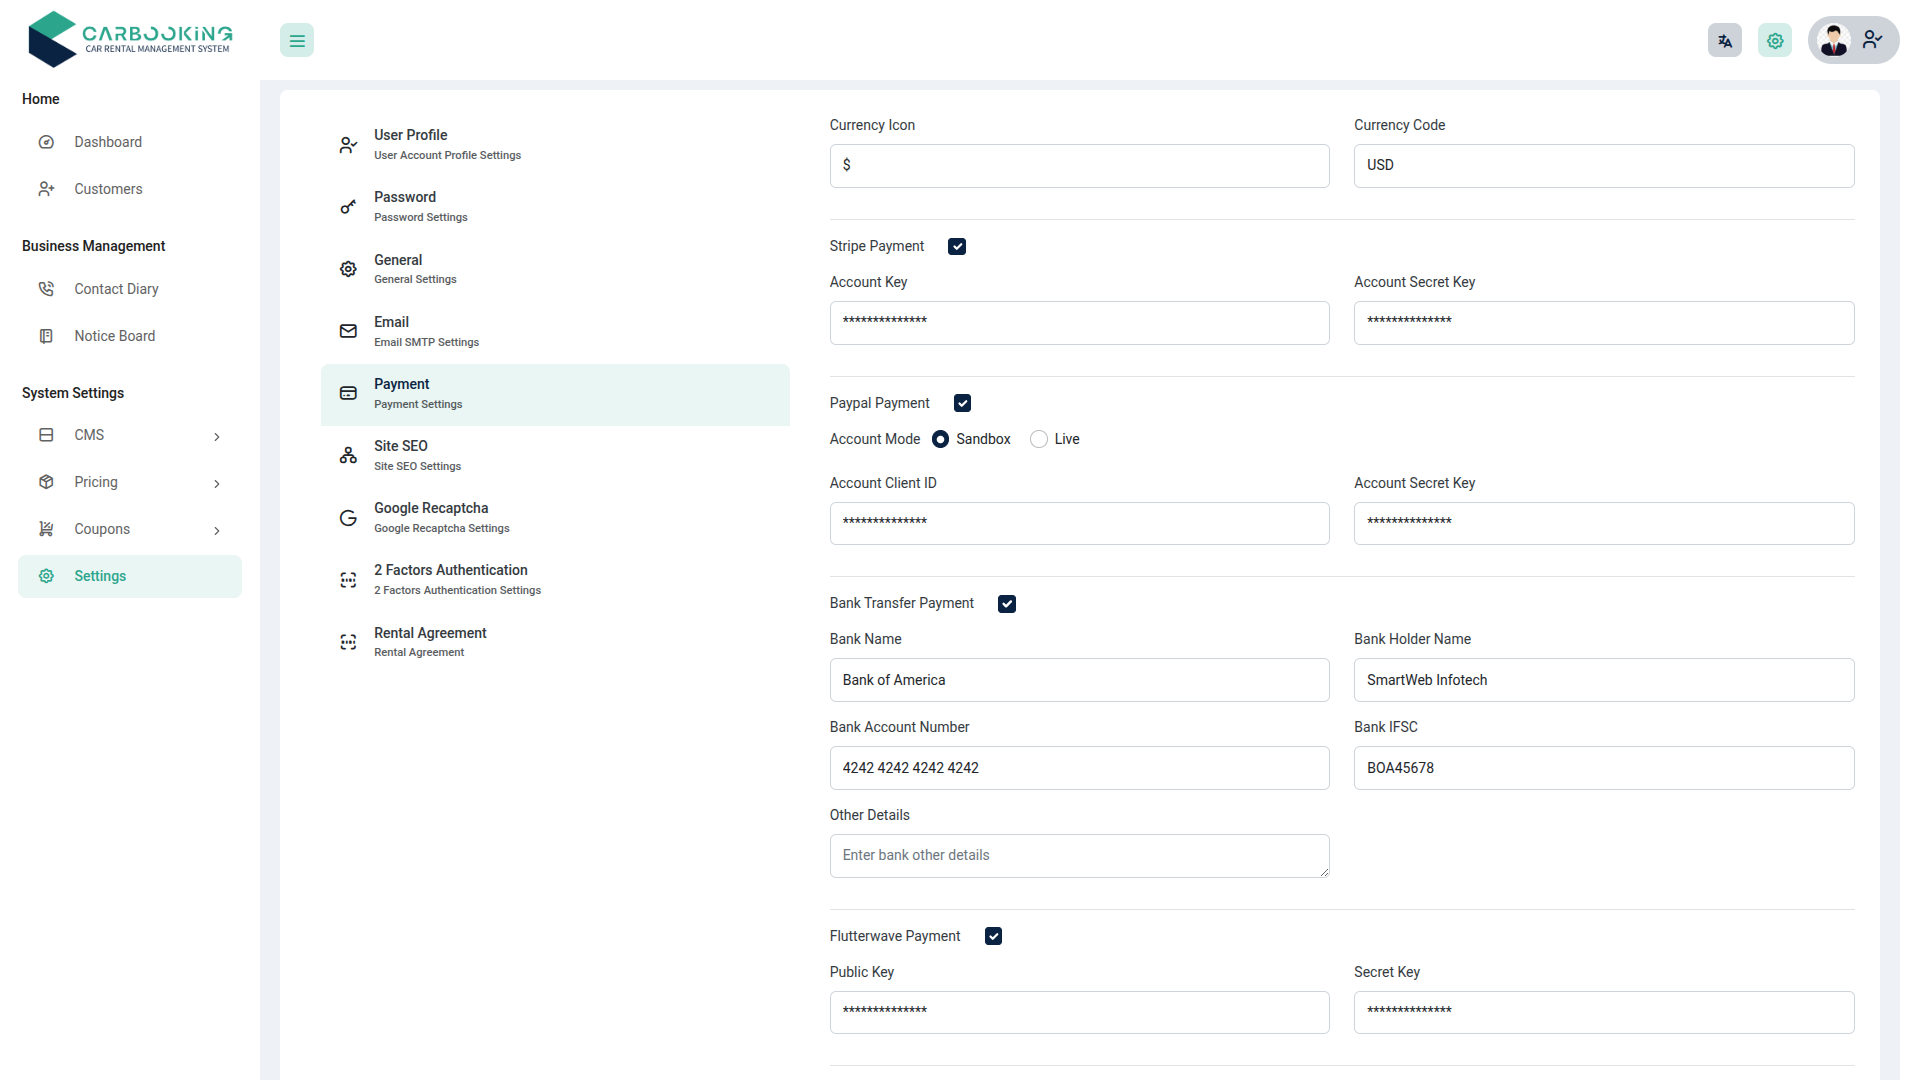
Task: Open the settings gear in the top bar
Action: (1774, 40)
